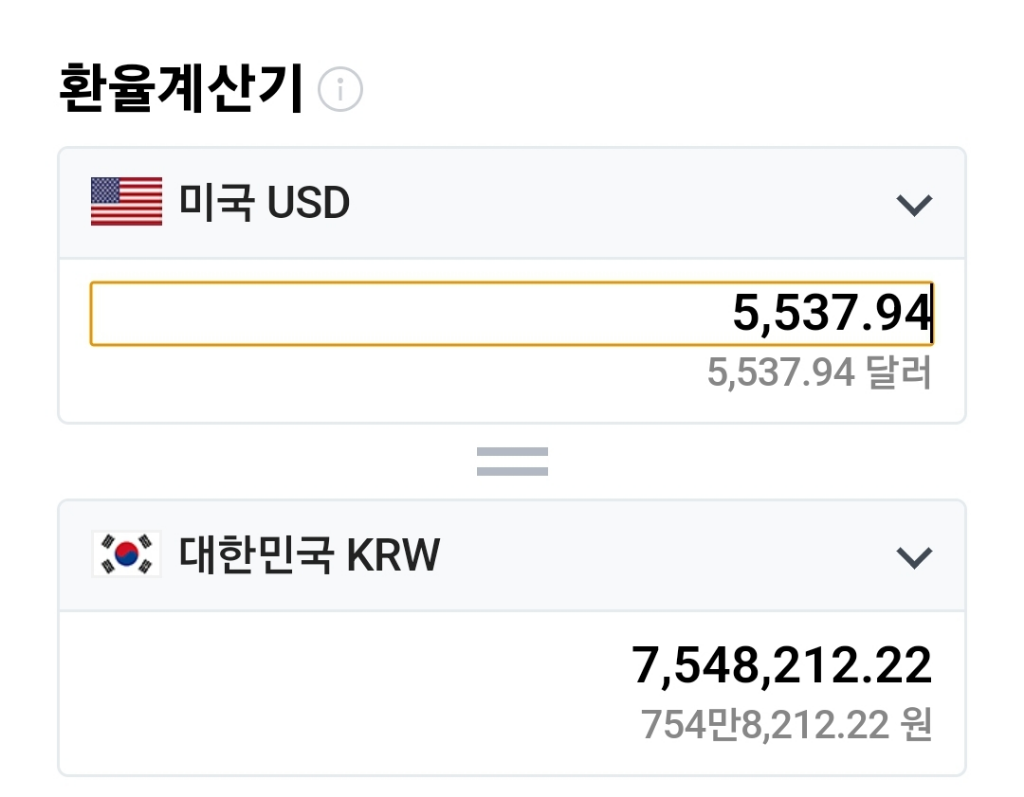The height and width of the screenshot is (797, 1024).
Task: Select the KRW text in target header
Action: point(393,556)
